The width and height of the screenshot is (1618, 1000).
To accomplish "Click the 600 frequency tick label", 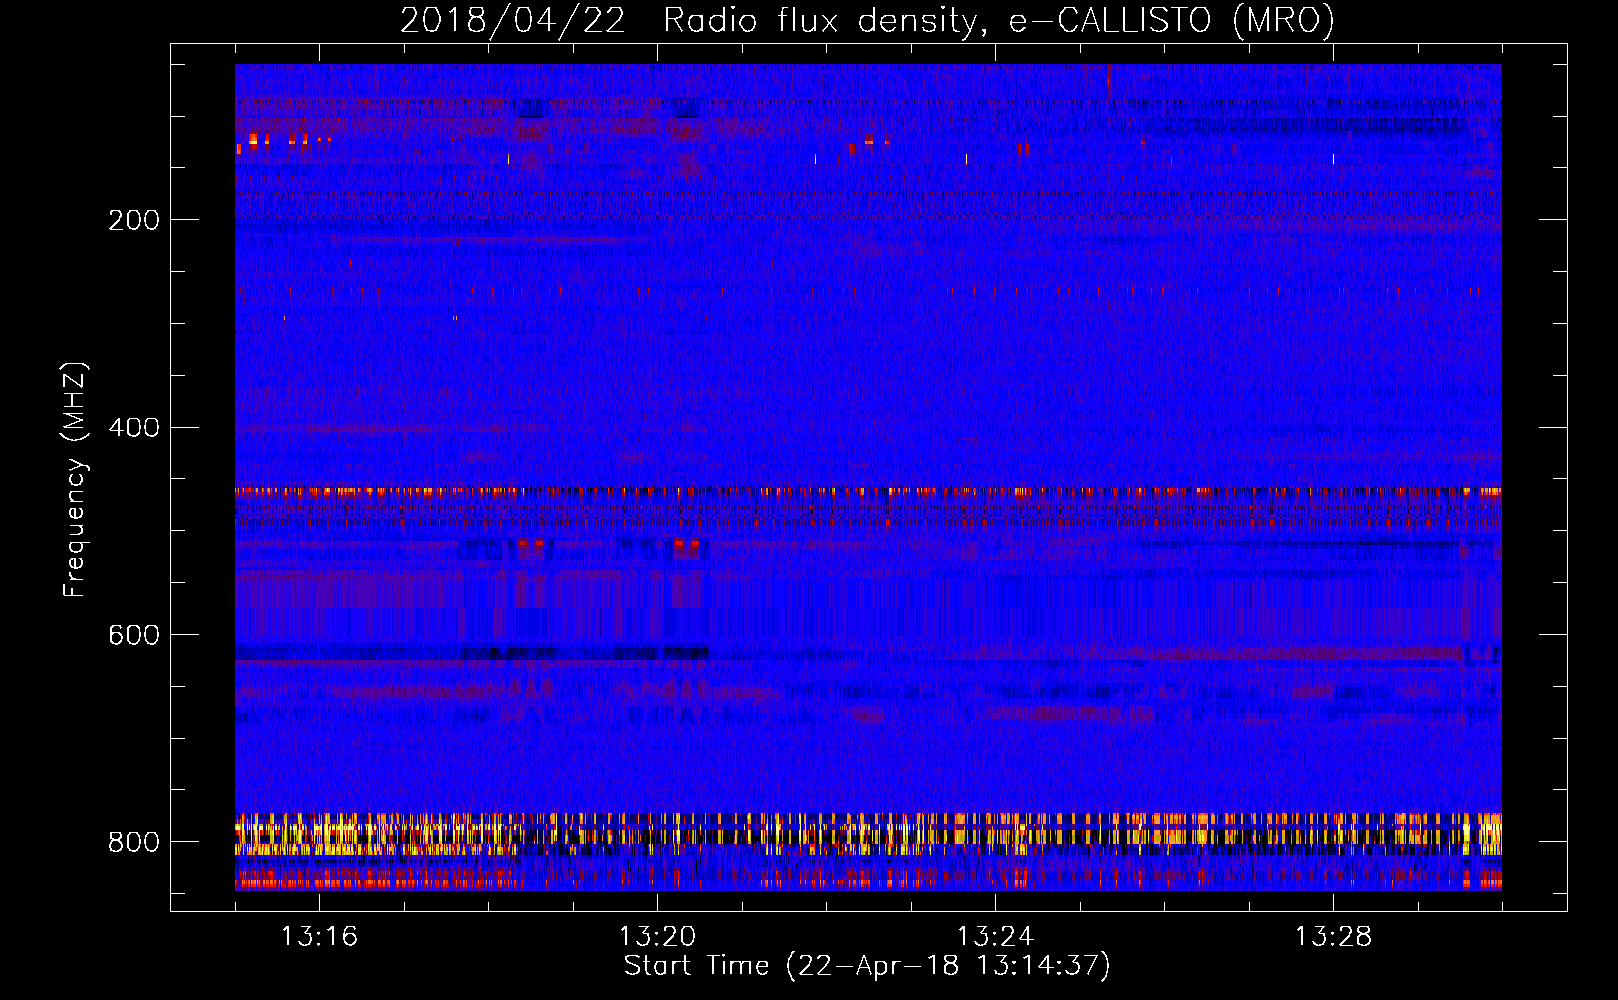I will [x=134, y=636].
